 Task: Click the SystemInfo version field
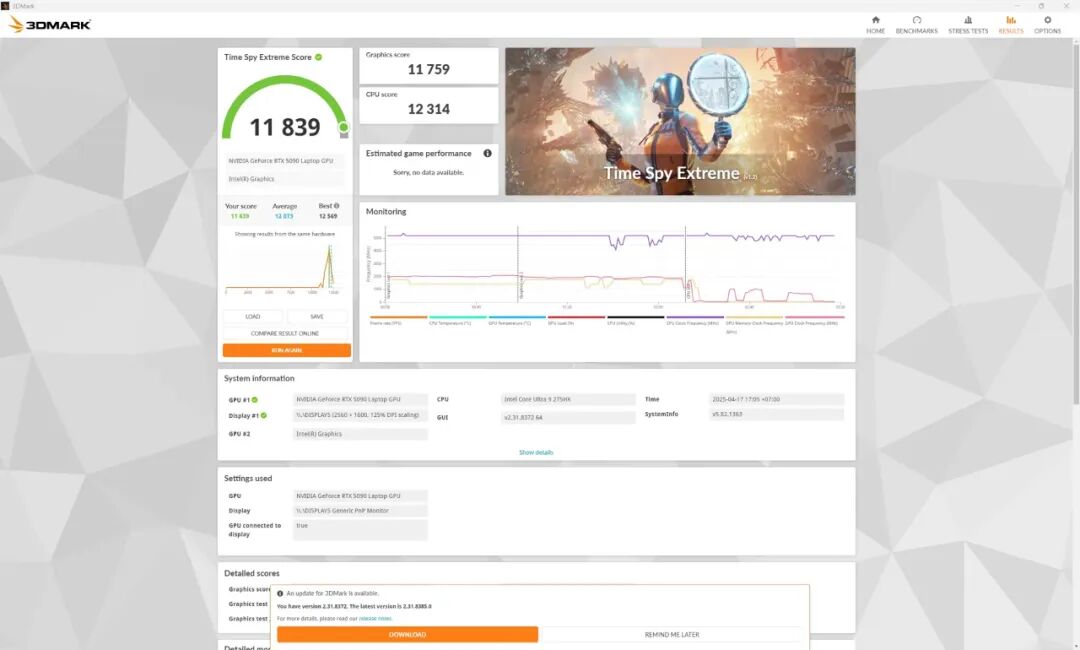[776, 415]
